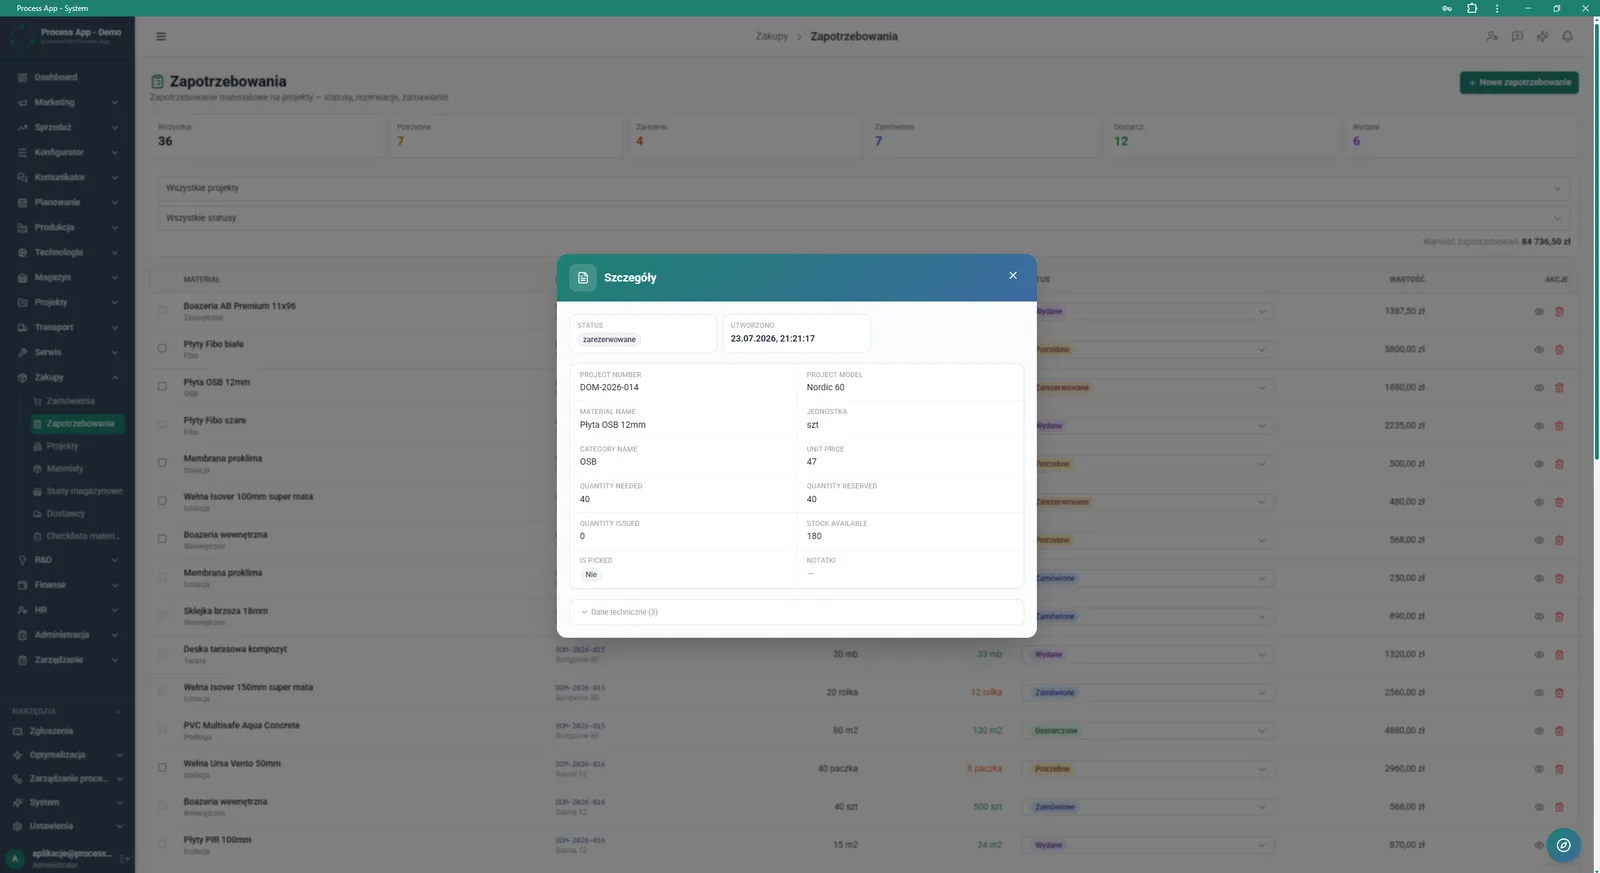View details eye icon for 1387,50 zł row
Viewport: 1600px width, 873px height.
point(1539,311)
